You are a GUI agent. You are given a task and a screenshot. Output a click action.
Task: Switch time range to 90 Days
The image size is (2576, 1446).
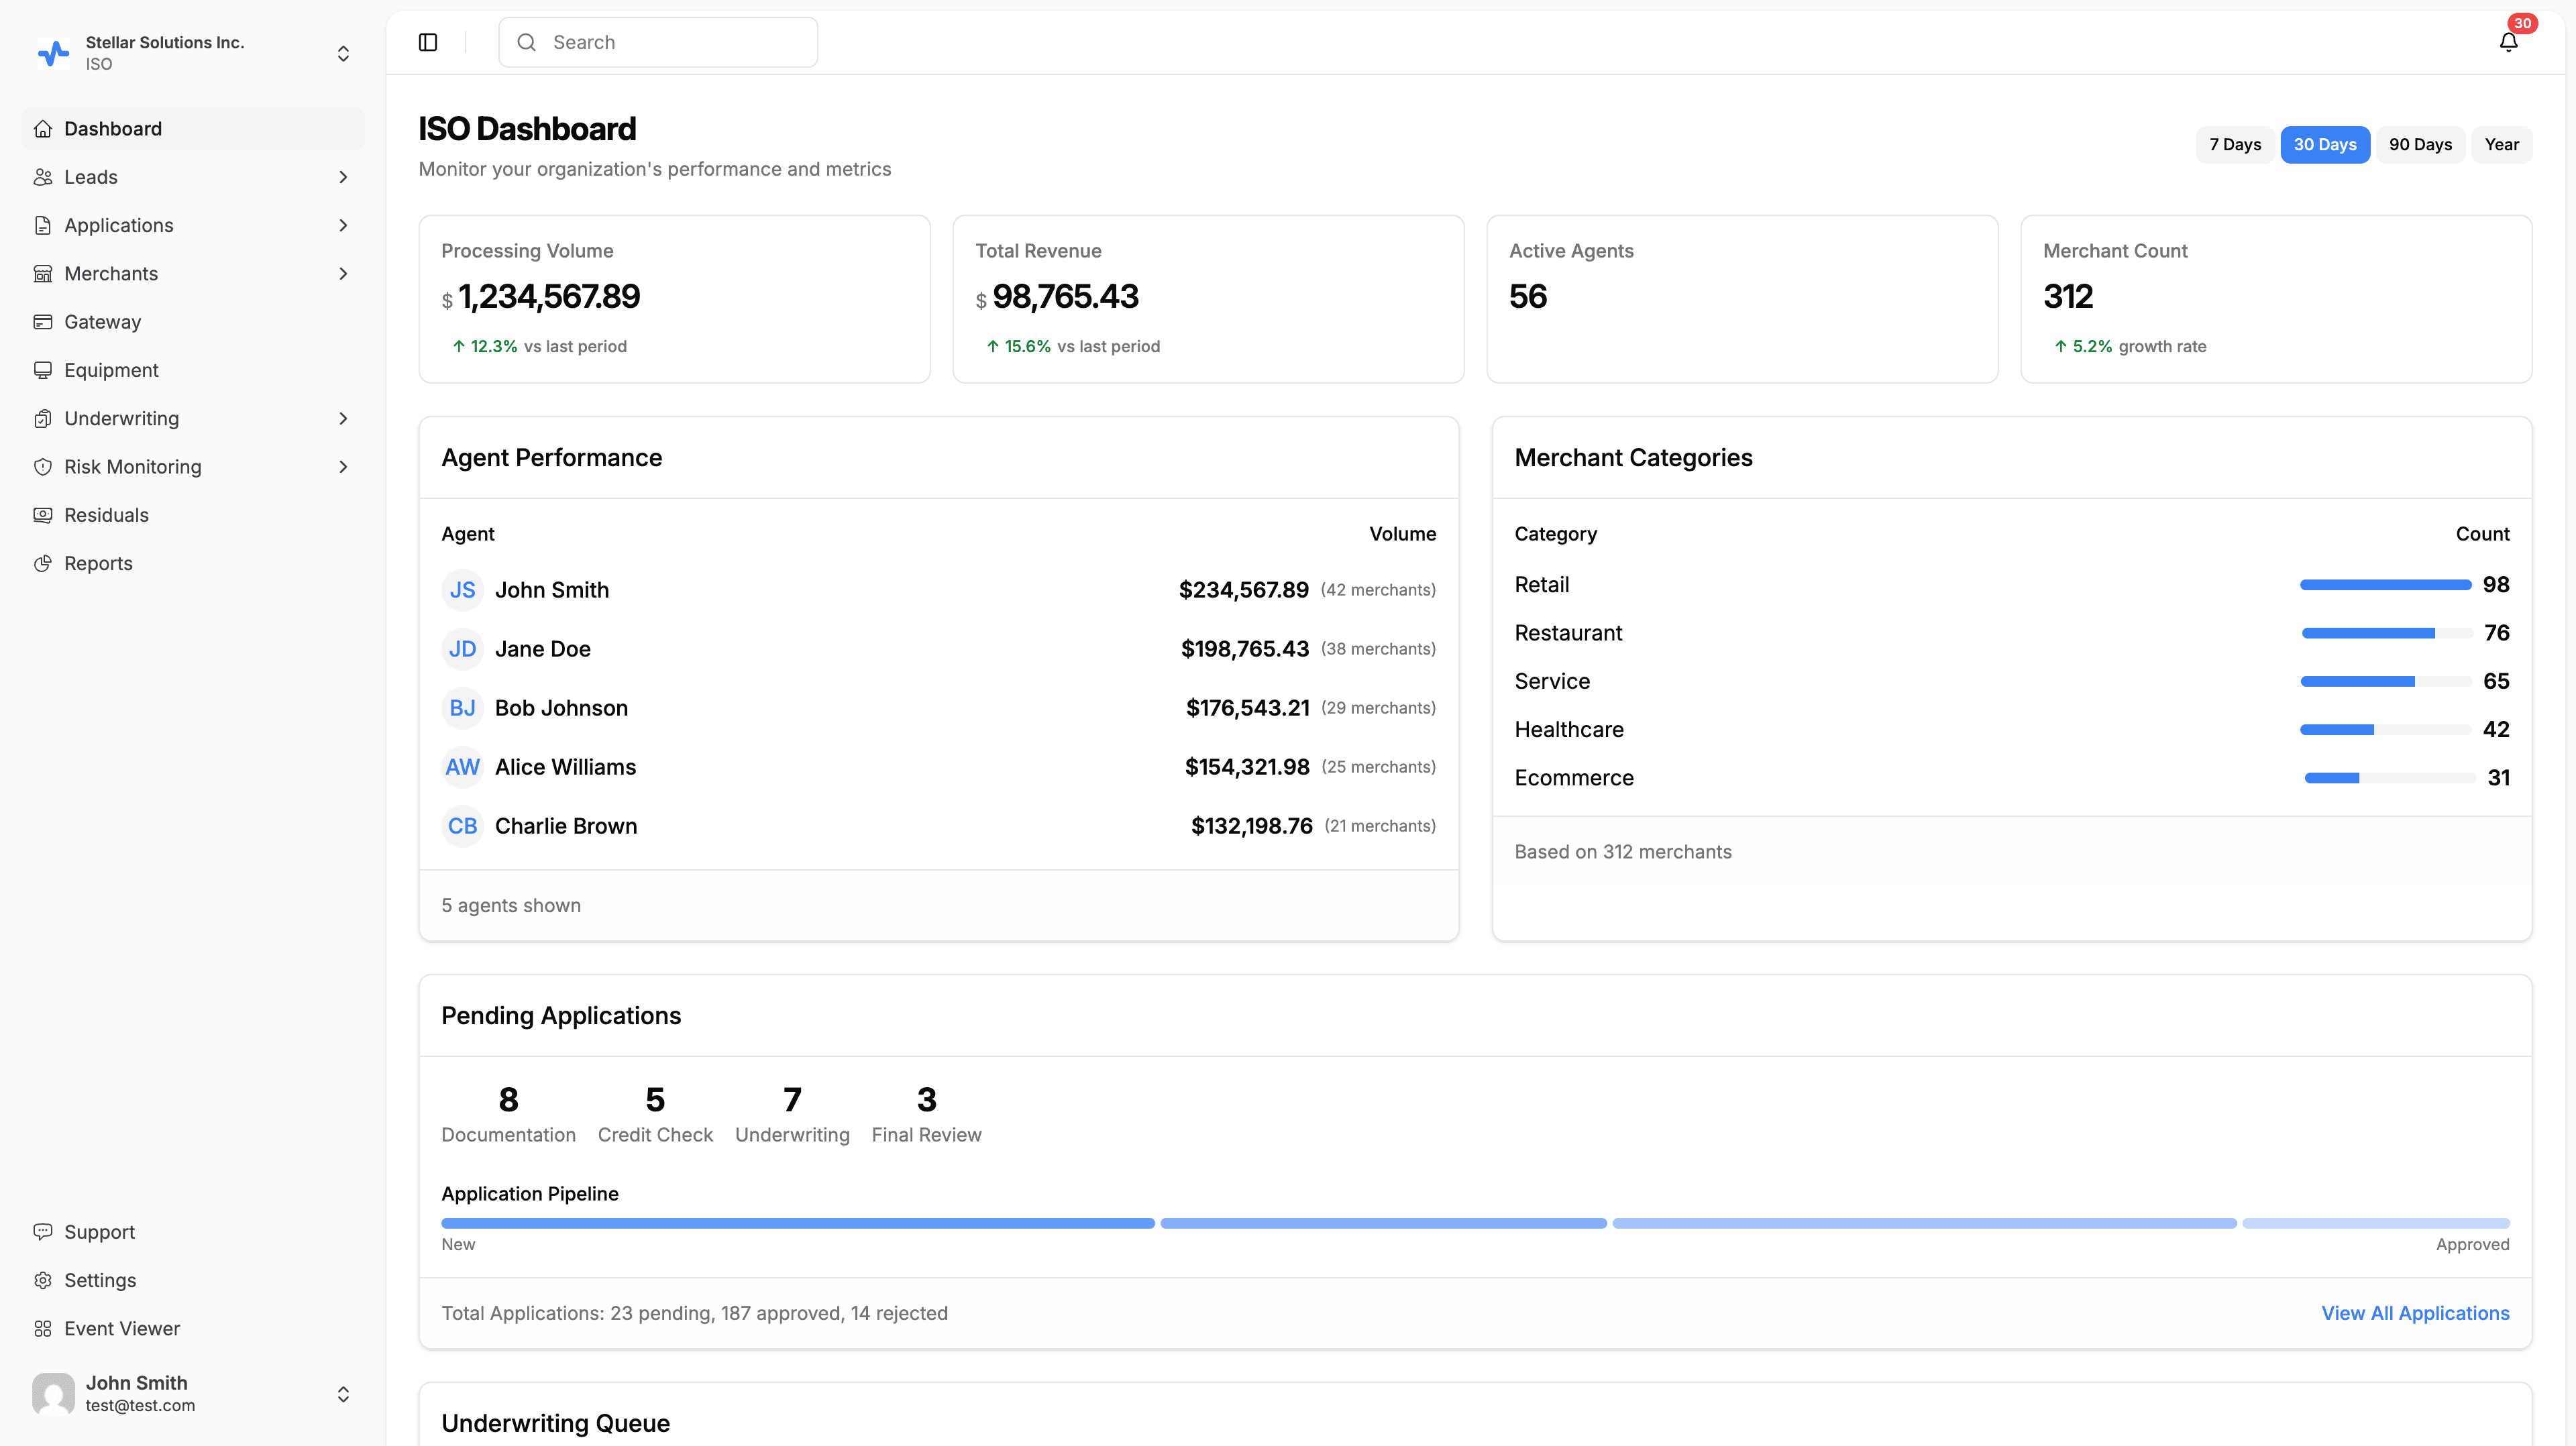click(x=2420, y=144)
